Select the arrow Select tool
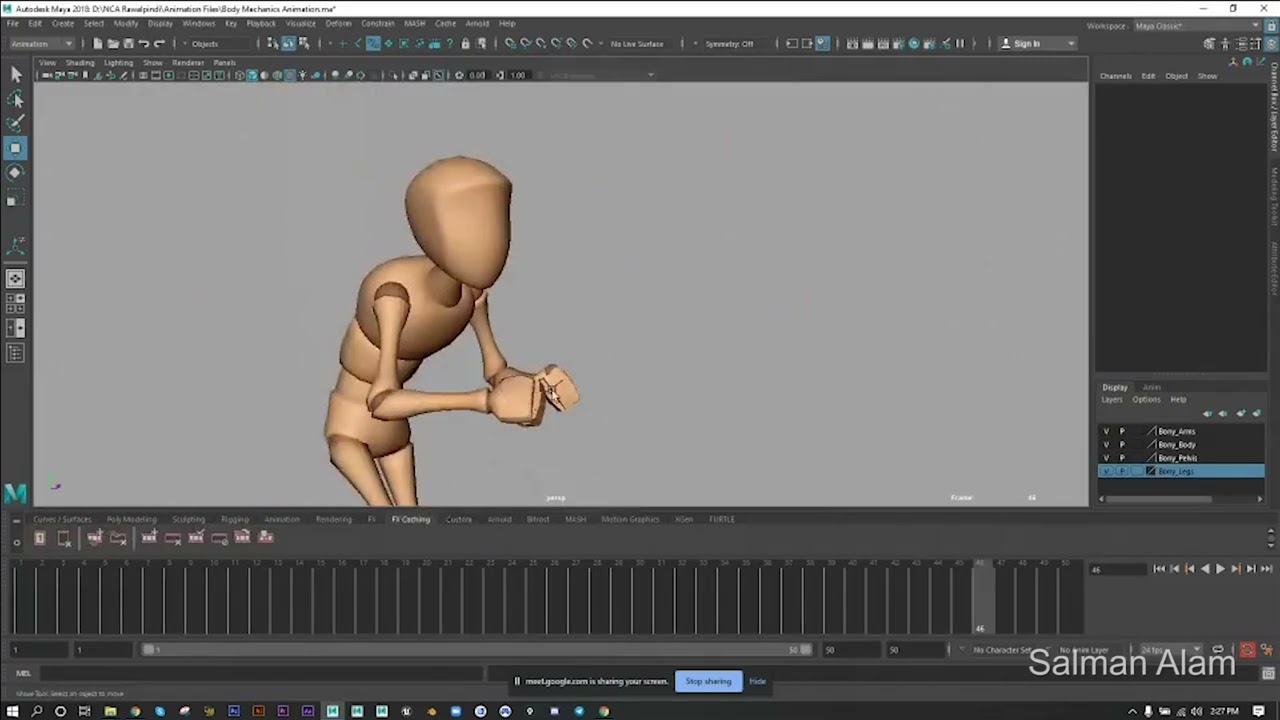This screenshot has height=720, width=1280. [x=15, y=74]
